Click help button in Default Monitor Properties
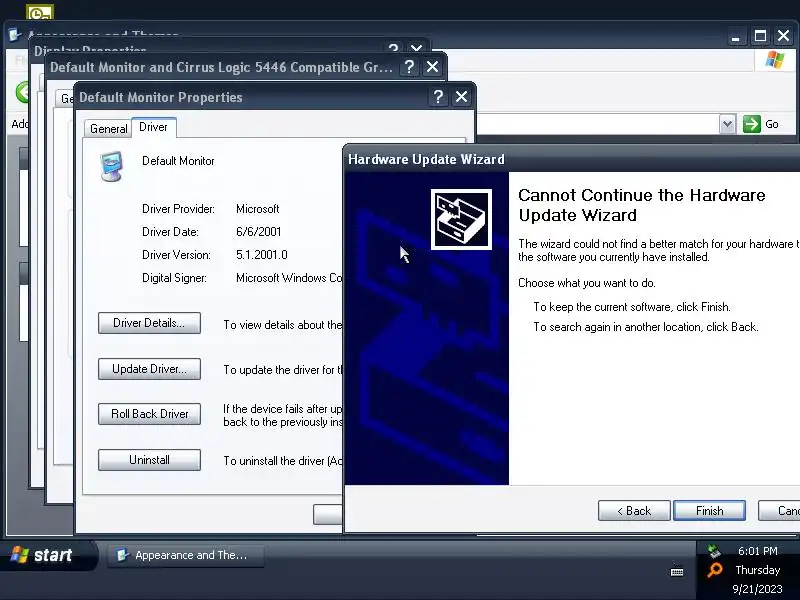The width and height of the screenshot is (800, 600). [x=438, y=96]
